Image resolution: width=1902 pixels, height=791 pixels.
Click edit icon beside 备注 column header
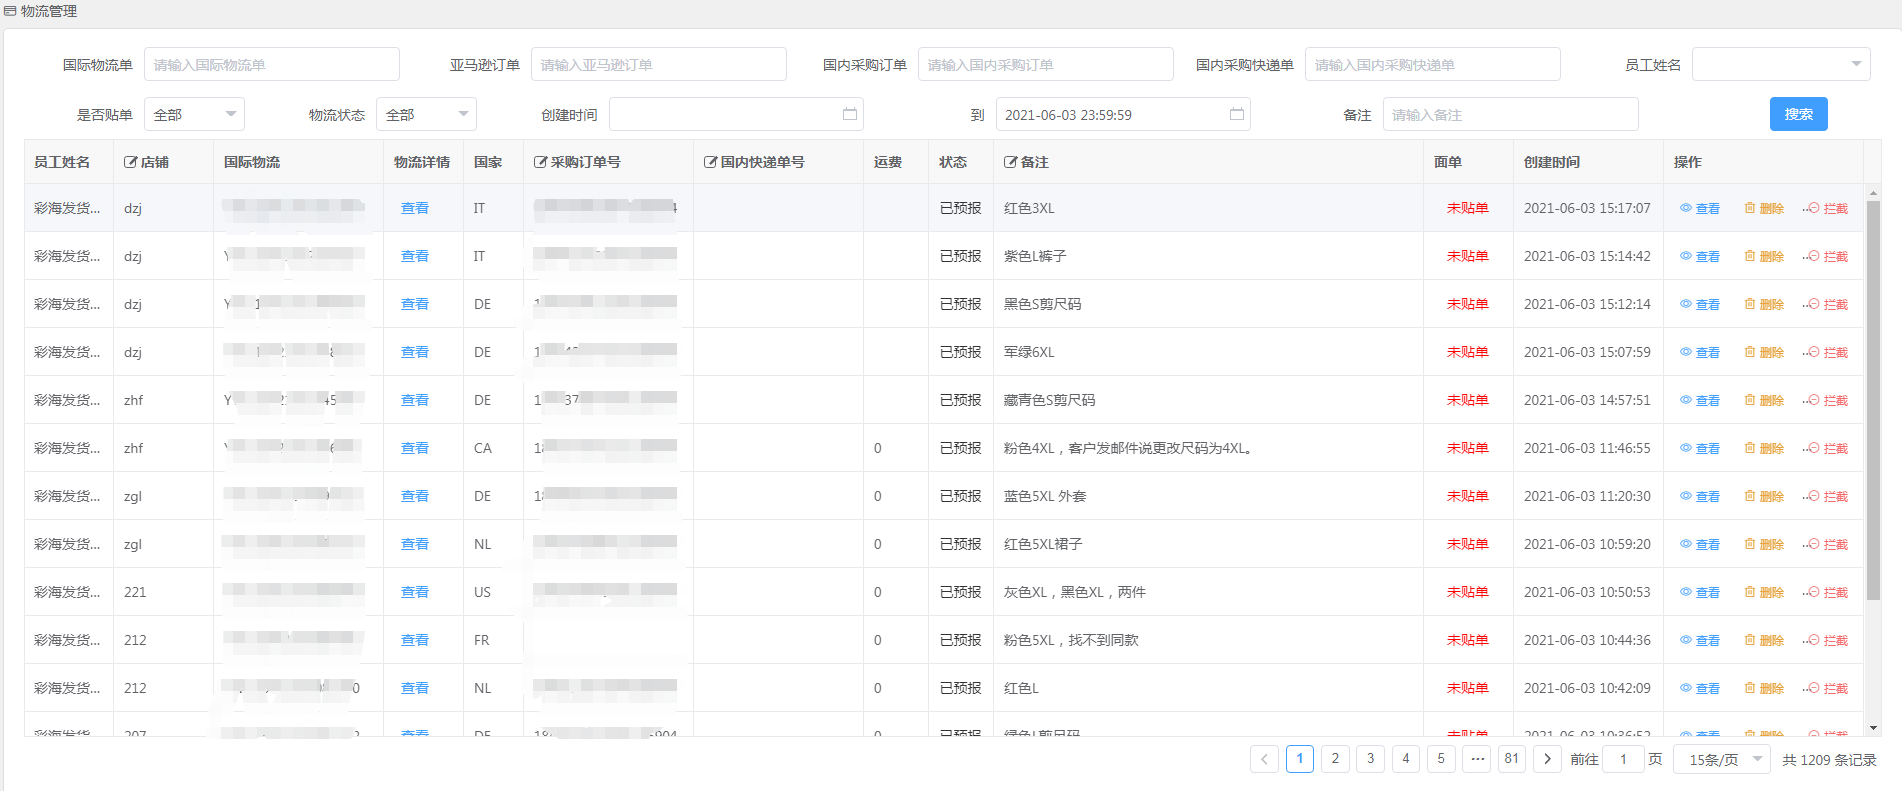tap(1010, 162)
